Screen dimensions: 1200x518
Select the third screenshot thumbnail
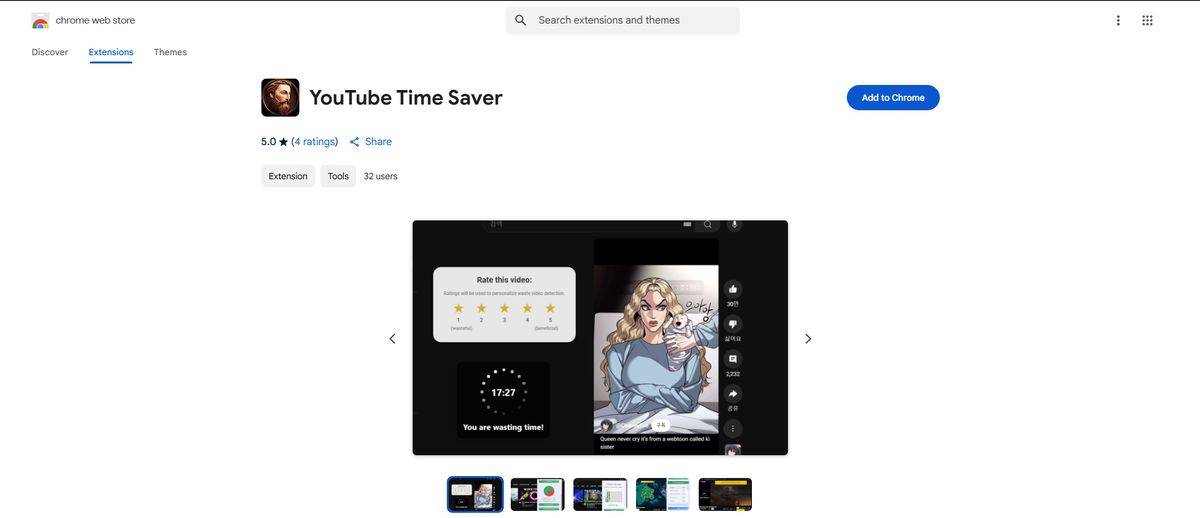[600, 494]
